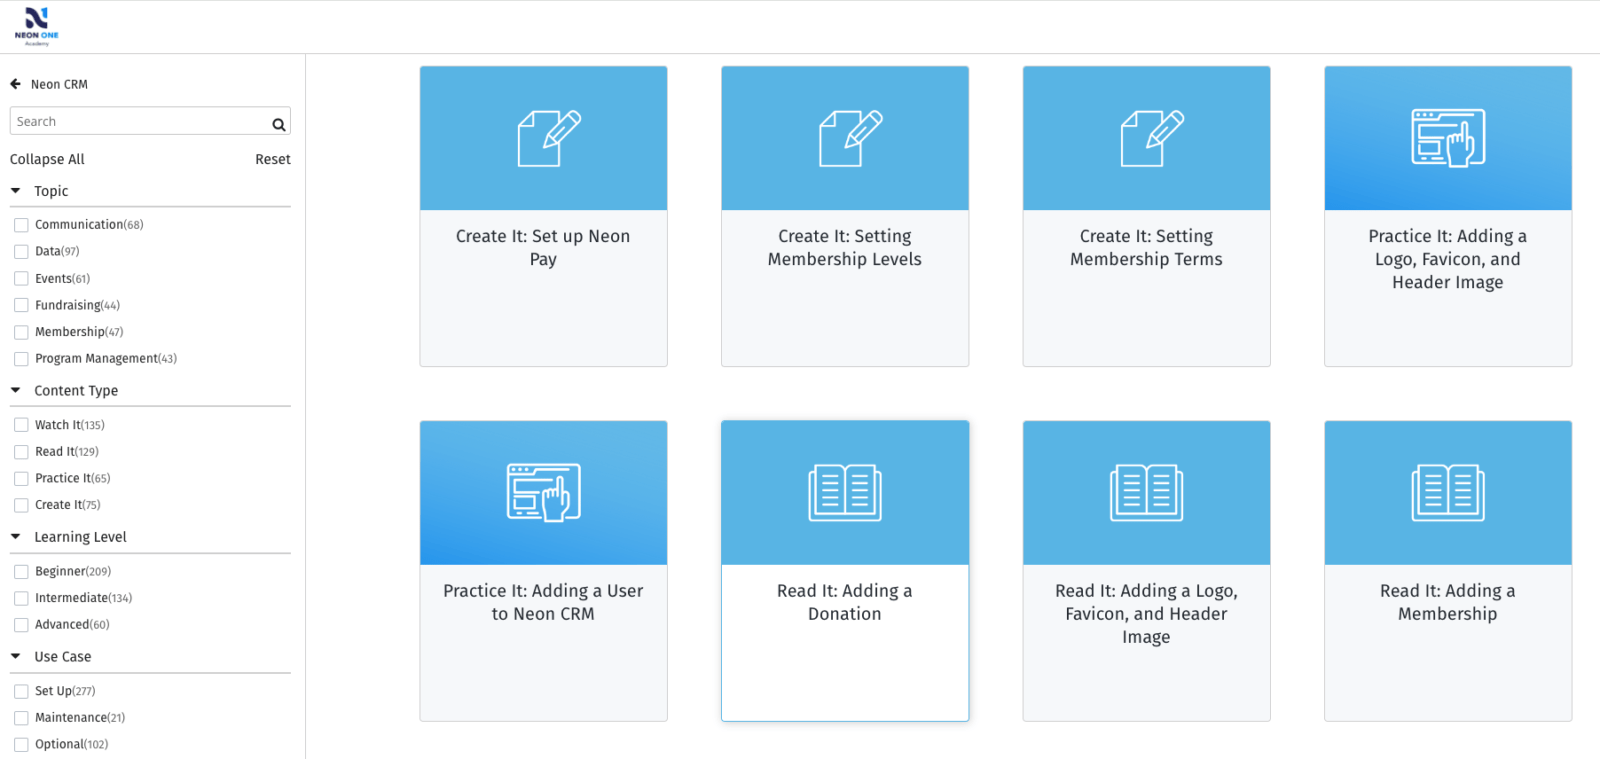The width and height of the screenshot is (1600, 759).
Task: Open Create It: Setting Membership Levels title
Action: click(x=845, y=248)
